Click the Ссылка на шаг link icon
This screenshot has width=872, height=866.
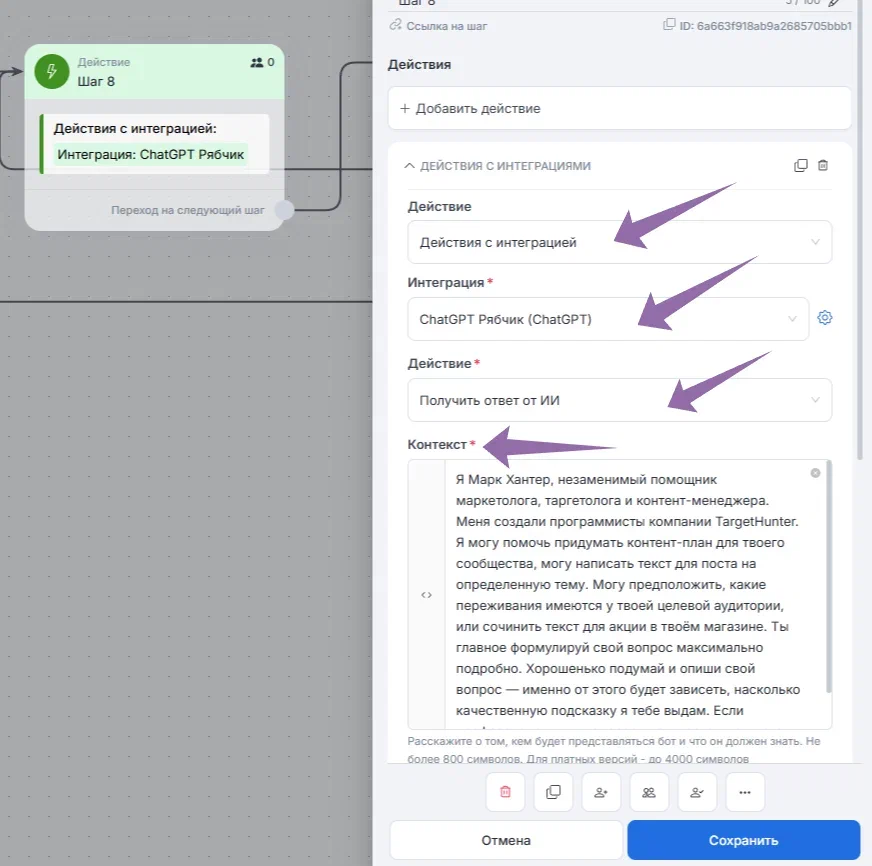tap(395, 25)
